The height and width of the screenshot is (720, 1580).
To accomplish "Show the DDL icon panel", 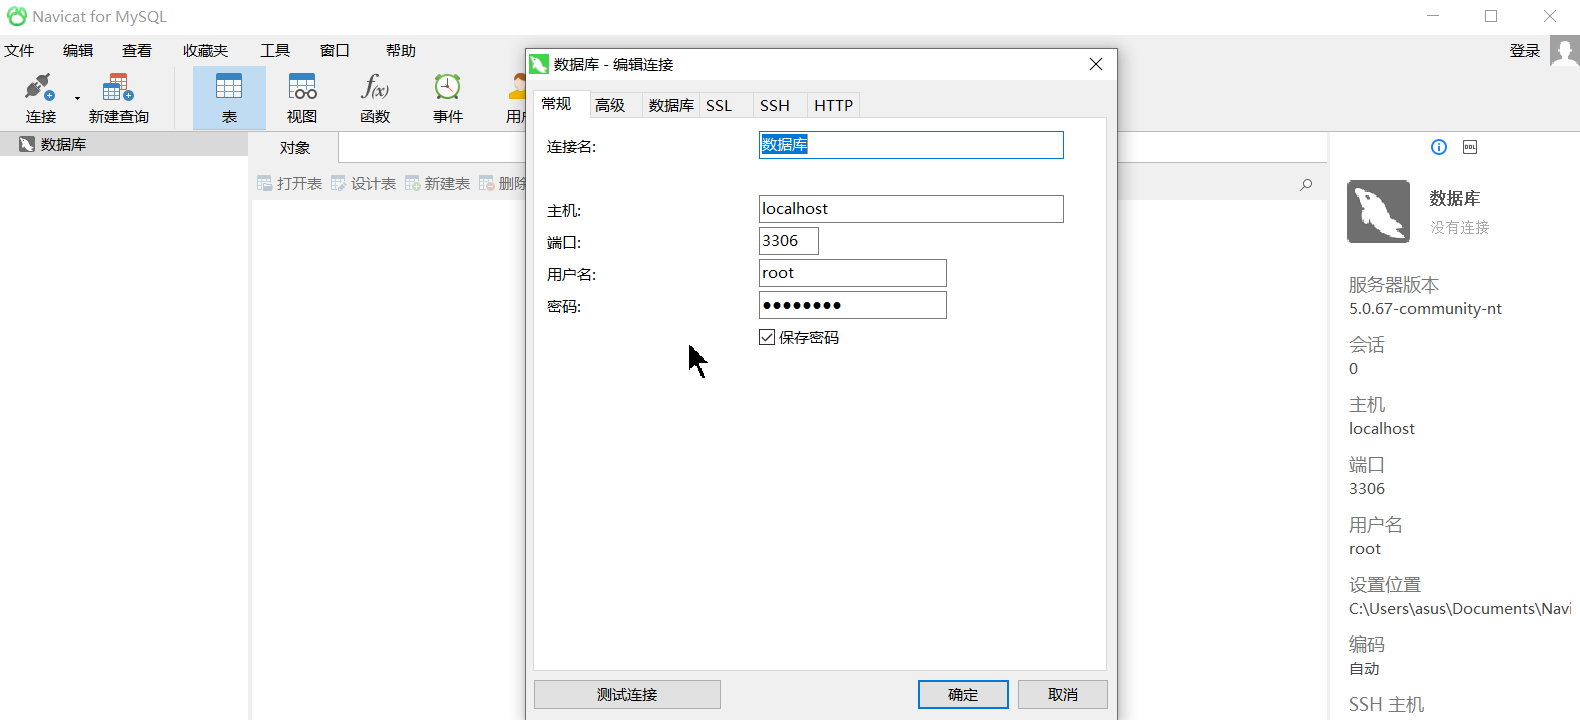I will (x=1470, y=147).
